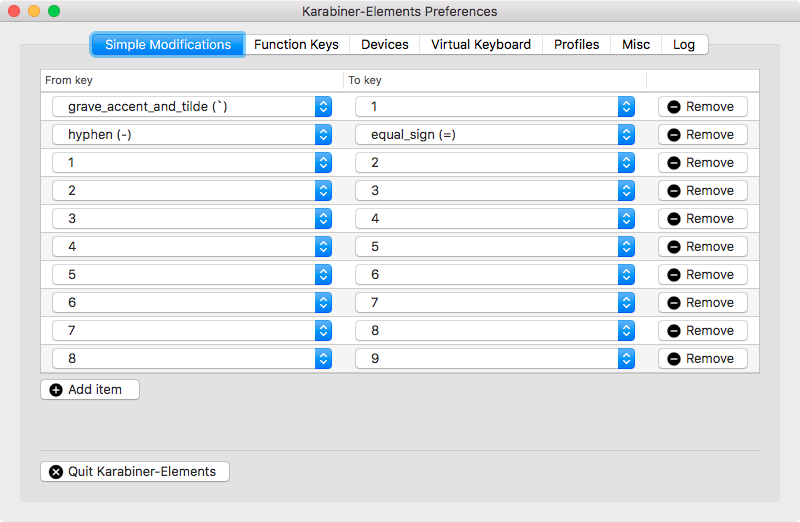Click the X icon on Quit Karabiner-Elements
Screen dimensions: 800x522
click(56, 472)
